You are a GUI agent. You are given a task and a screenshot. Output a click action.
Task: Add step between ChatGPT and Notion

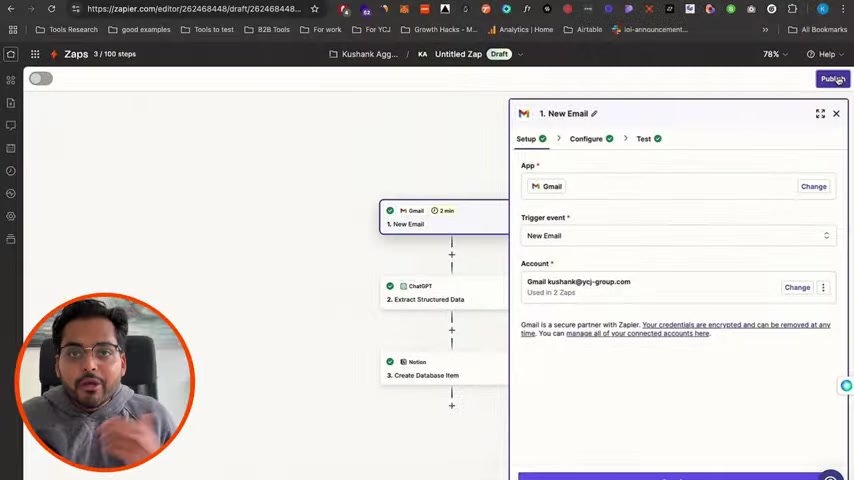pyautogui.click(x=452, y=330)
